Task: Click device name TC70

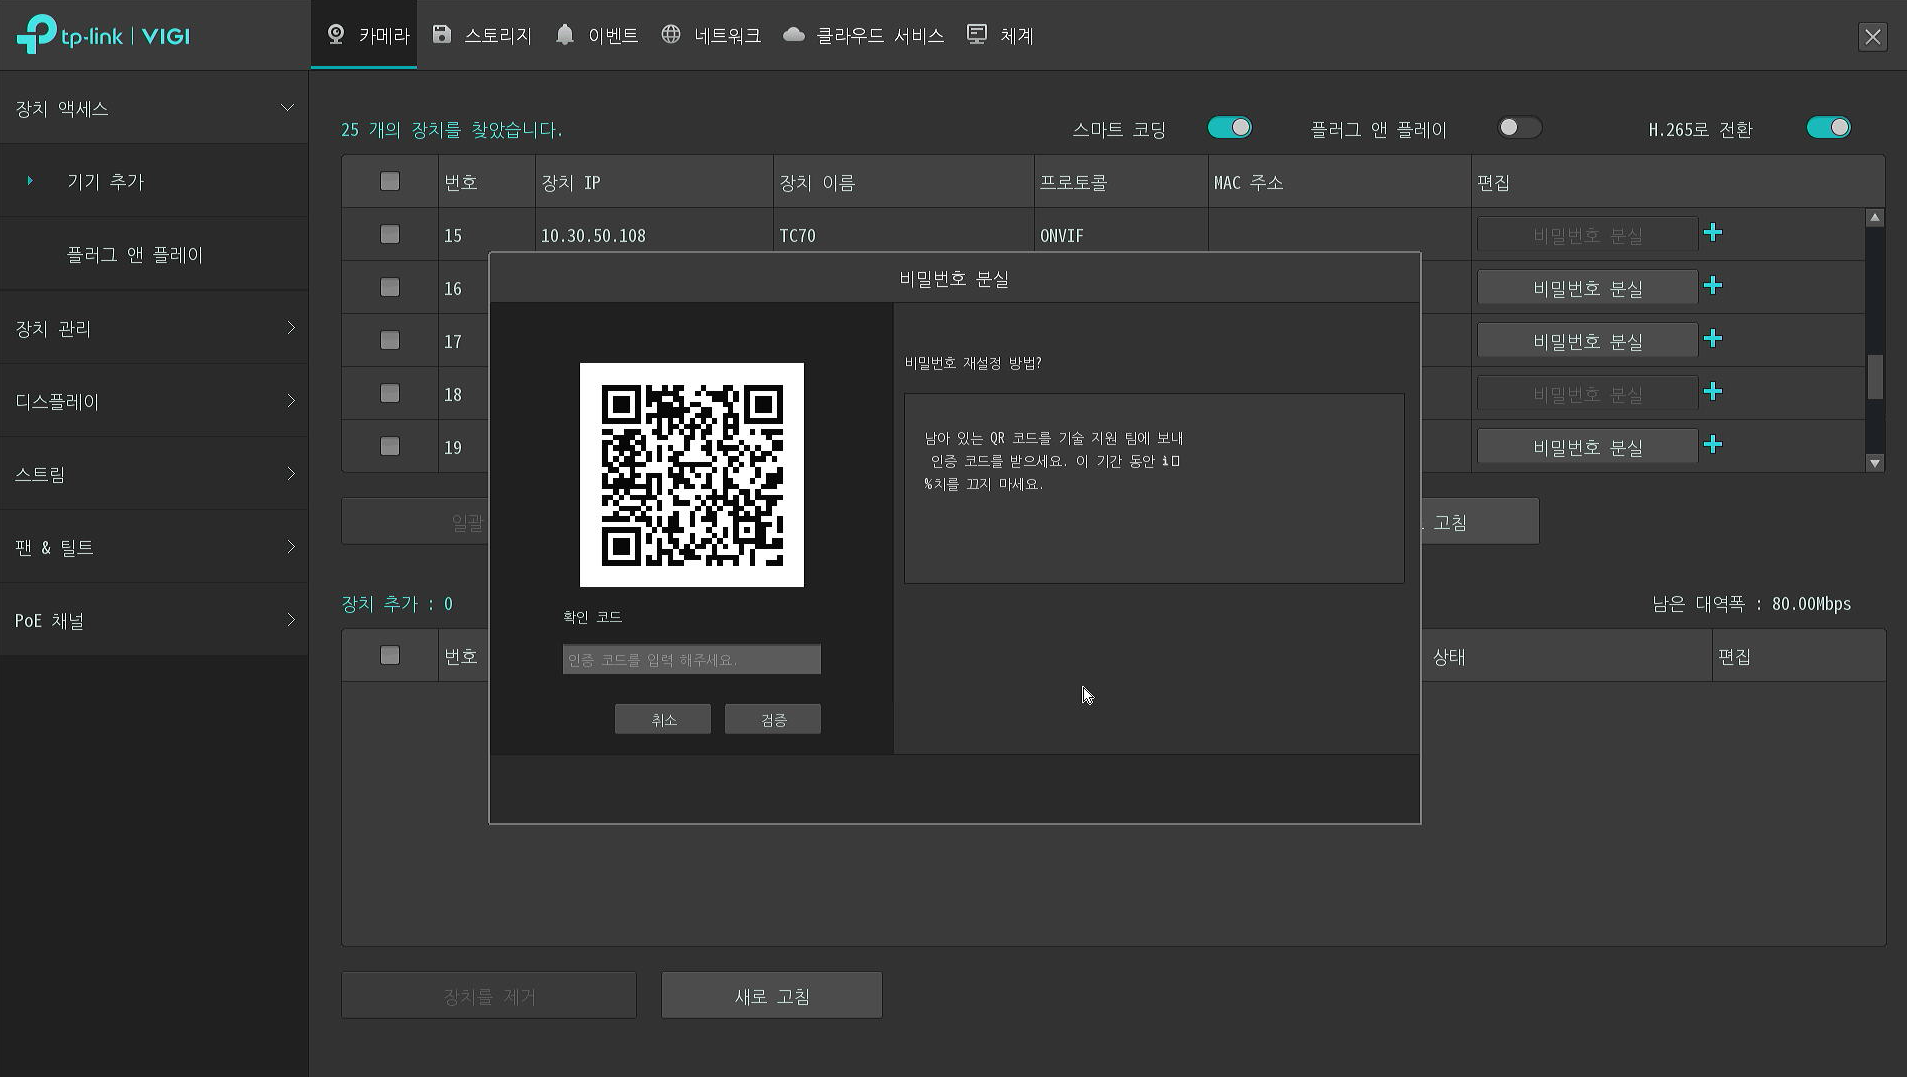Action: [797, 236]
